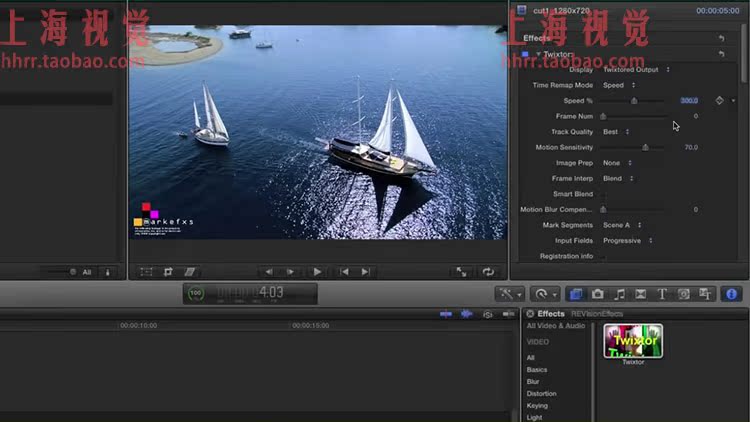Image resolution: width=750 pixels, height=422 pixels.
Task: Go to previous edit point
Action: click(x=344, y=272)
